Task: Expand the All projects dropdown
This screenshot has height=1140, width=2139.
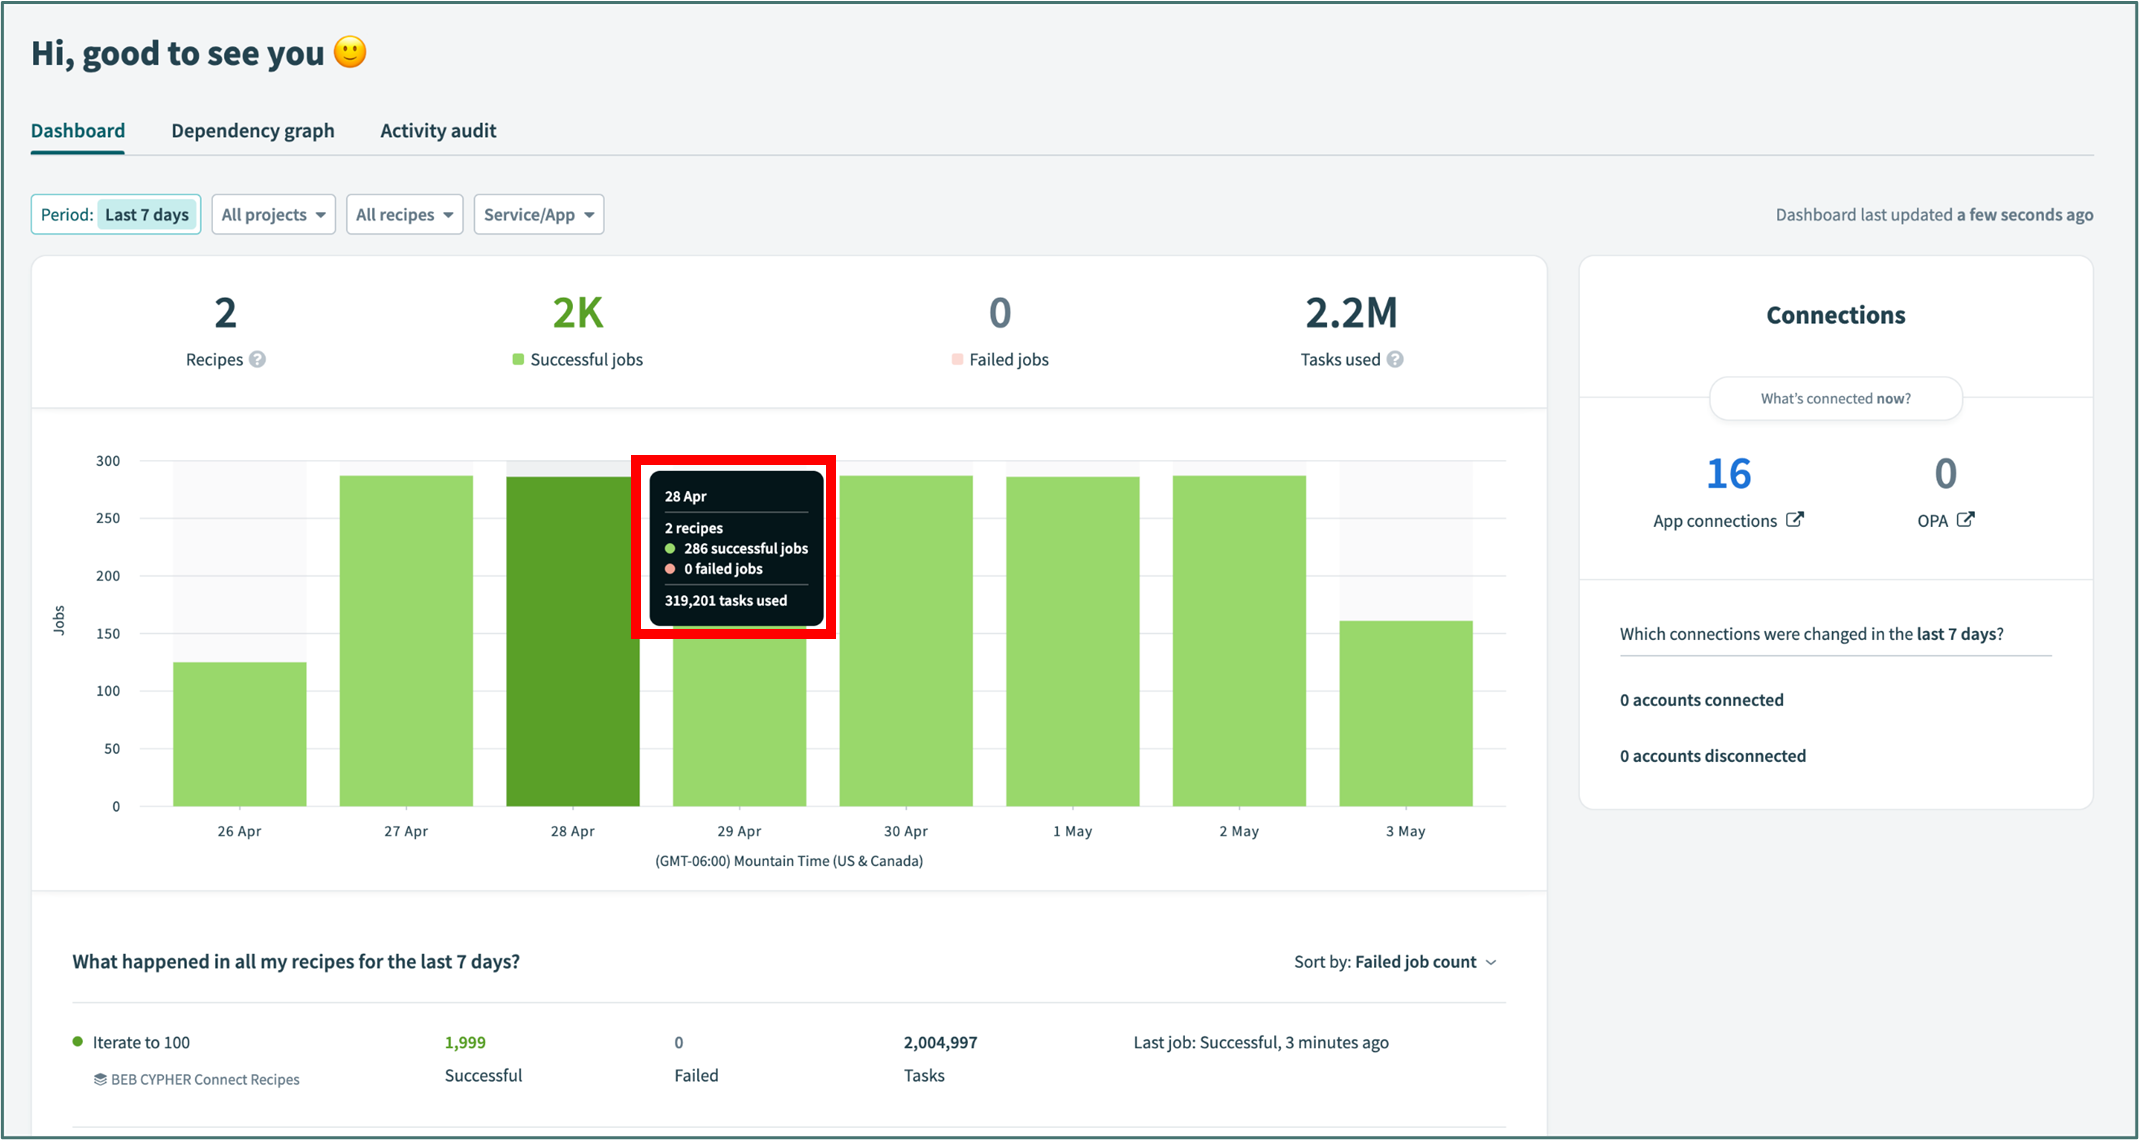Action: click(x=273, y=214)
